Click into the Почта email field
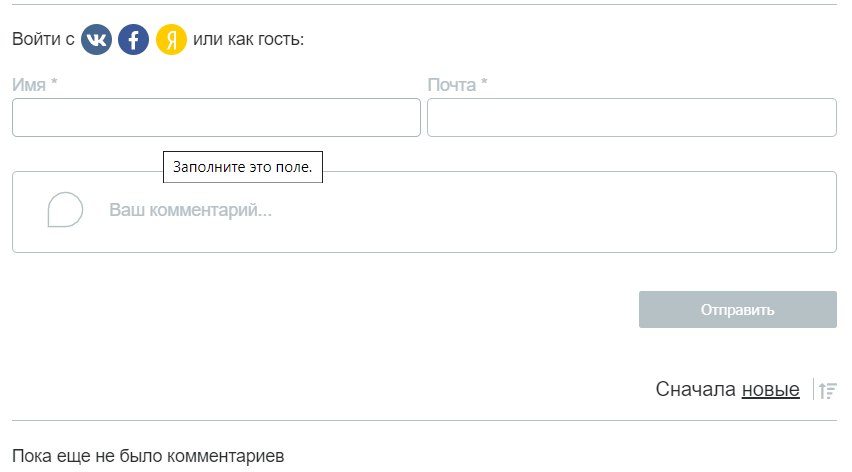 click(x=631, y=117)
